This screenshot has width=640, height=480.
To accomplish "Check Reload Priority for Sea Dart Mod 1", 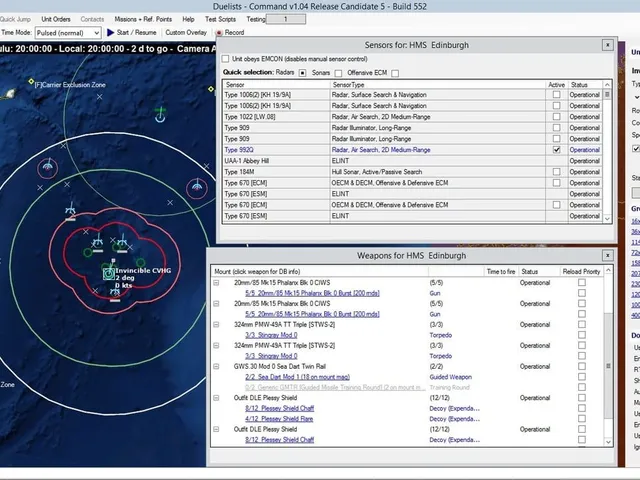I will 582,377.
